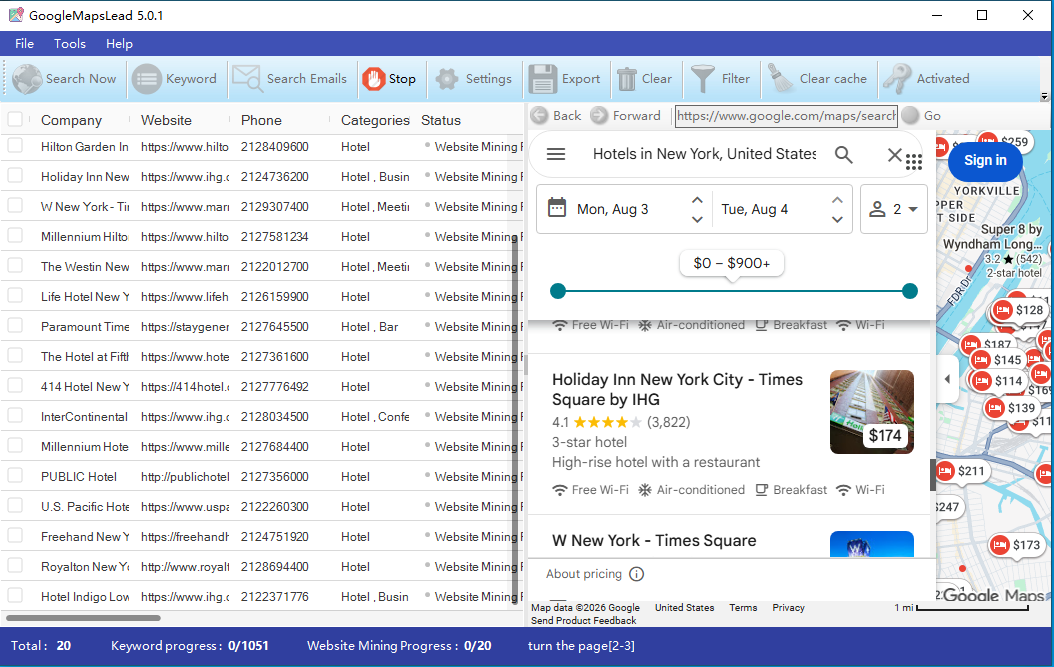Image resolution: width=1054 pixels, height=667 pixels.
Task: Move check-in date Mon, Aug 3 later
Action: pyautogui.click(x=697, y=219)
